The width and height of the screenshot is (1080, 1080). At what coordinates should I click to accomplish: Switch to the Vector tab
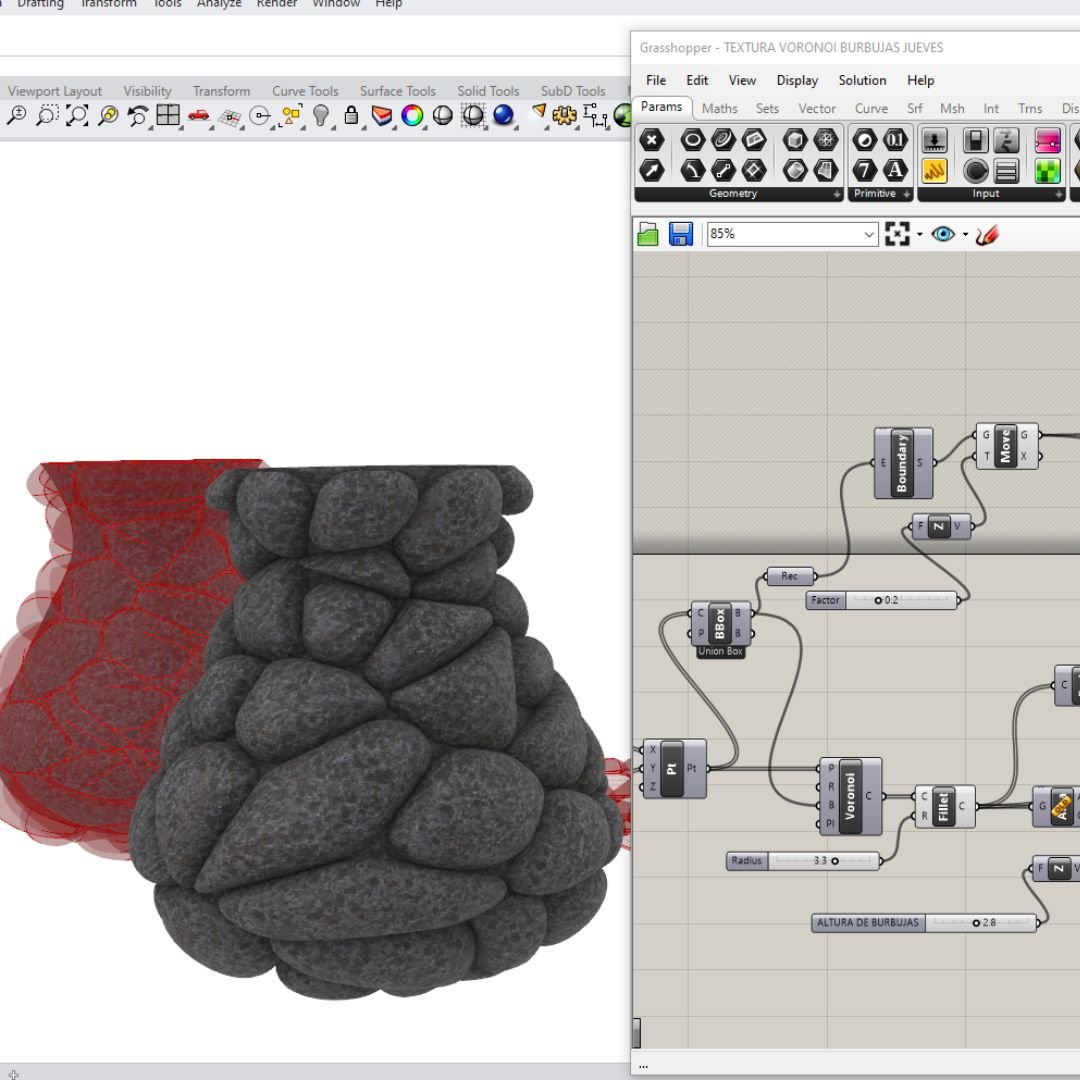point(817,109)
